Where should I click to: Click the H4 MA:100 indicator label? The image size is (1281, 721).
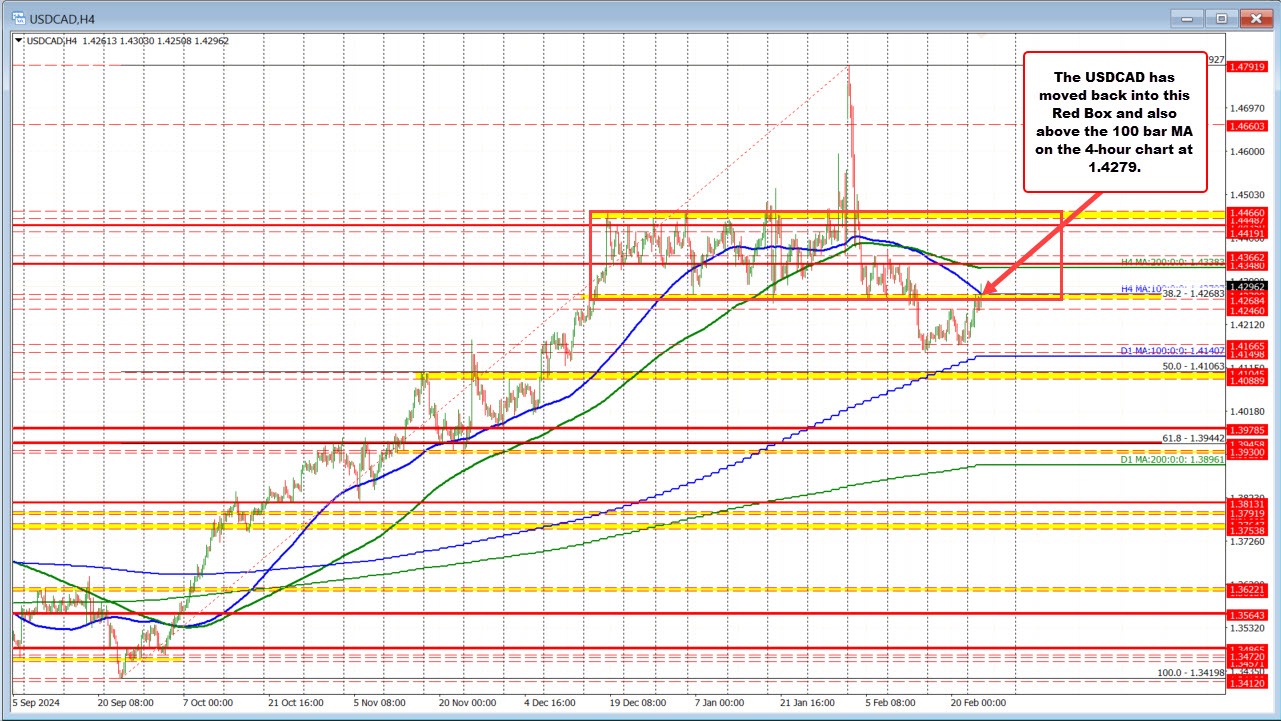click(1140, 288)
